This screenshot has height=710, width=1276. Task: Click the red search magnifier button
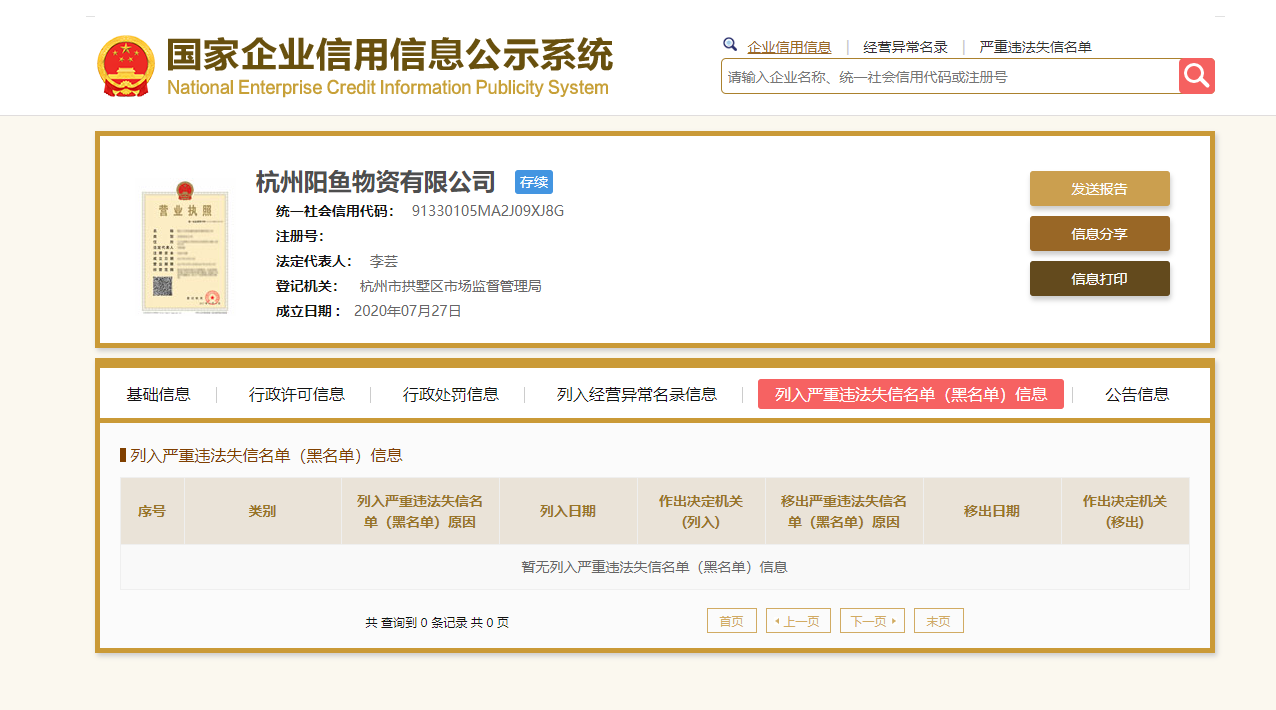[1197, 76]
